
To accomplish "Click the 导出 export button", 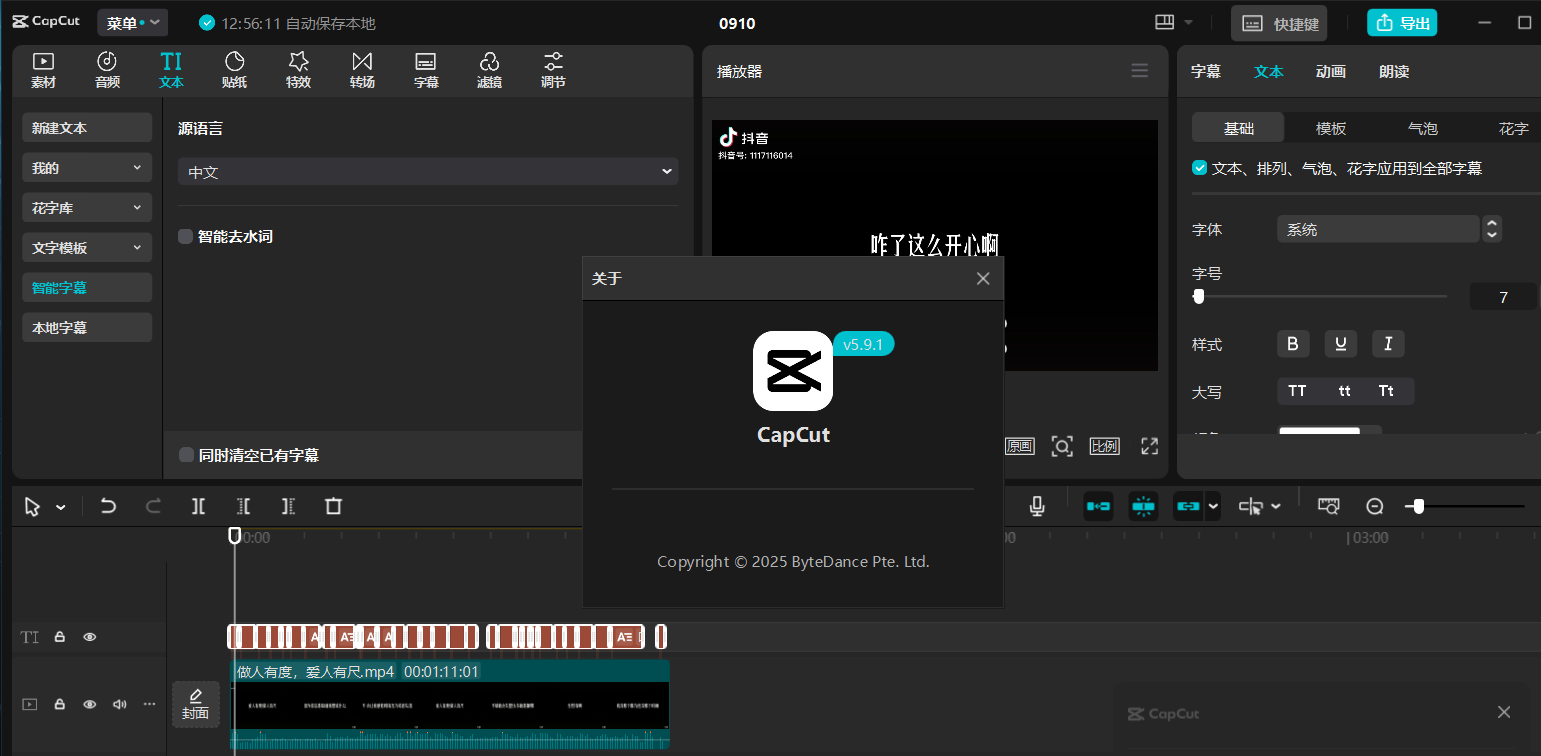I will 1401,23.
